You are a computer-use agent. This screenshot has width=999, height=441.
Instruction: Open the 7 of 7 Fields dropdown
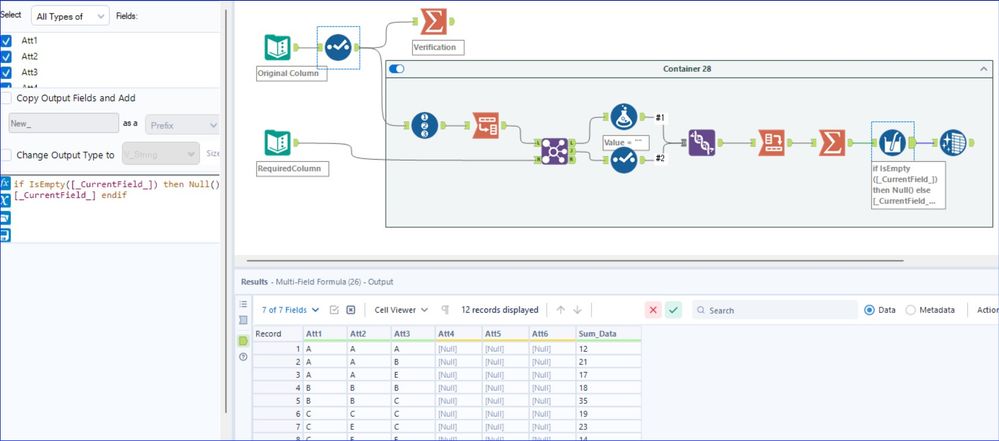(x=290, y=310)
